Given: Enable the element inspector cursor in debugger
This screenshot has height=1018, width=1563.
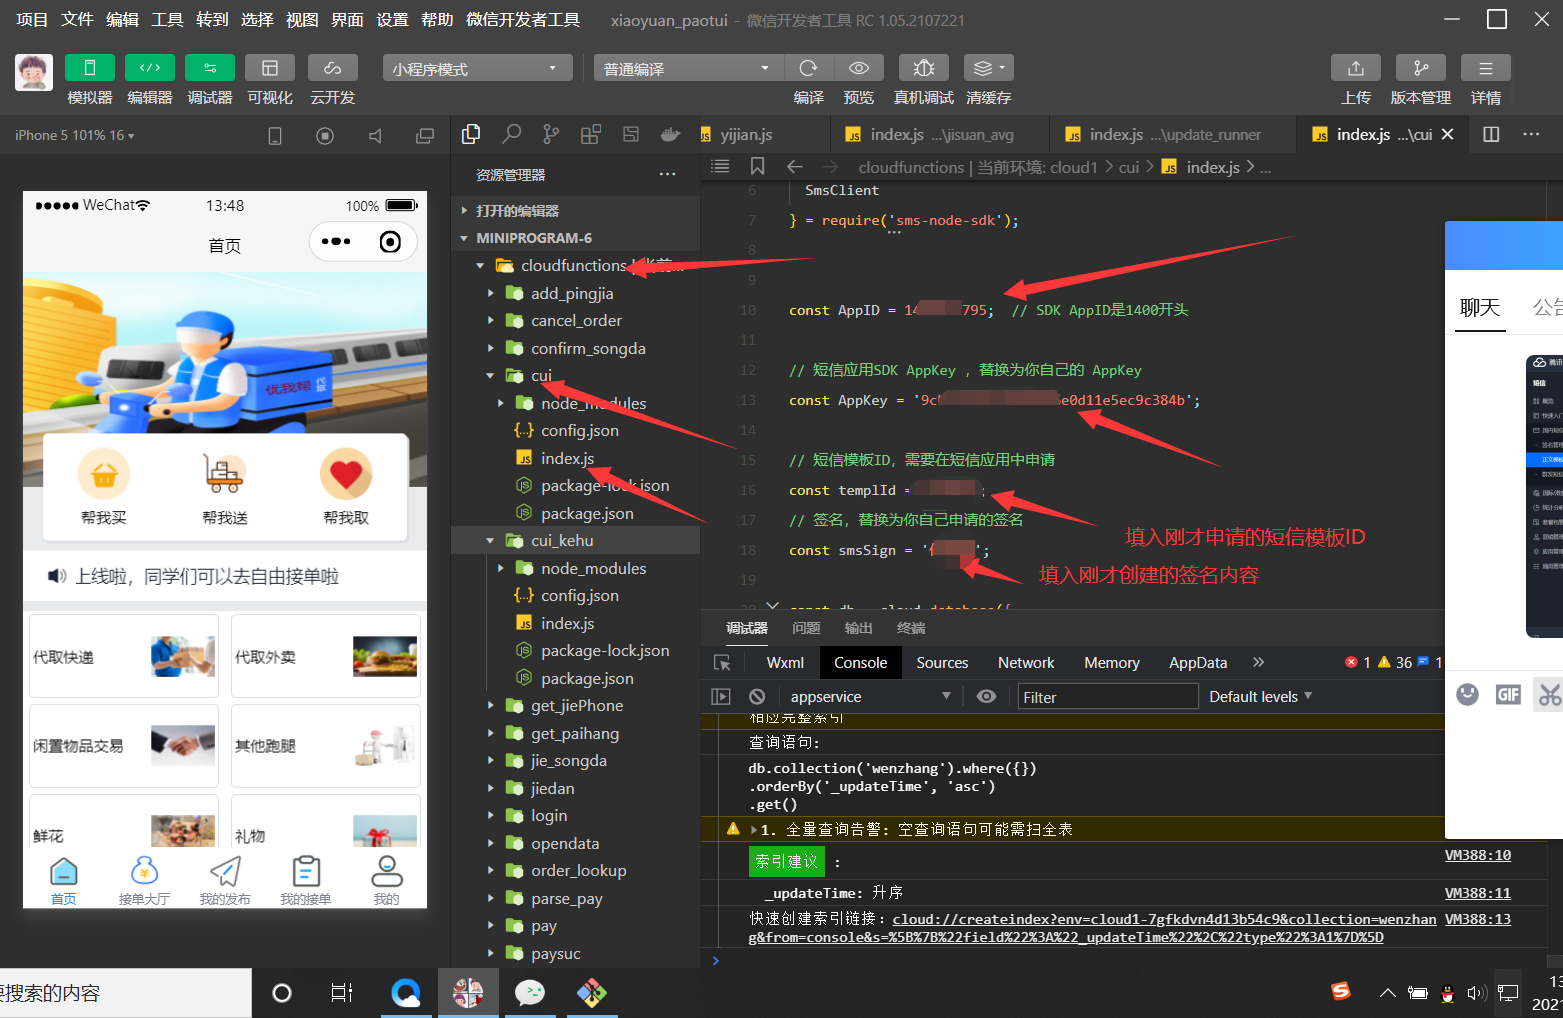Looking at the screenshot, I should (x=723, y=662).
